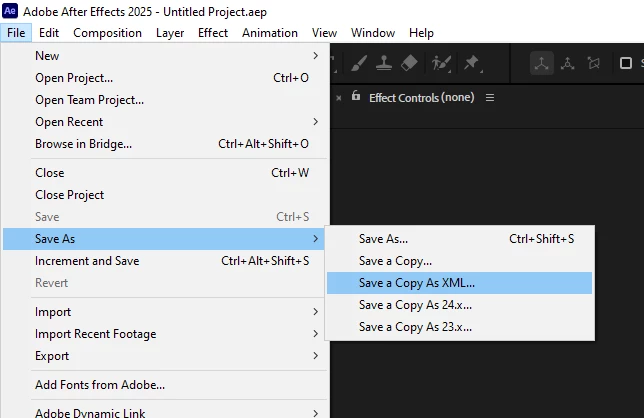Choose Save a Copy As XML
644x418 pixels.
pos(460,283)
